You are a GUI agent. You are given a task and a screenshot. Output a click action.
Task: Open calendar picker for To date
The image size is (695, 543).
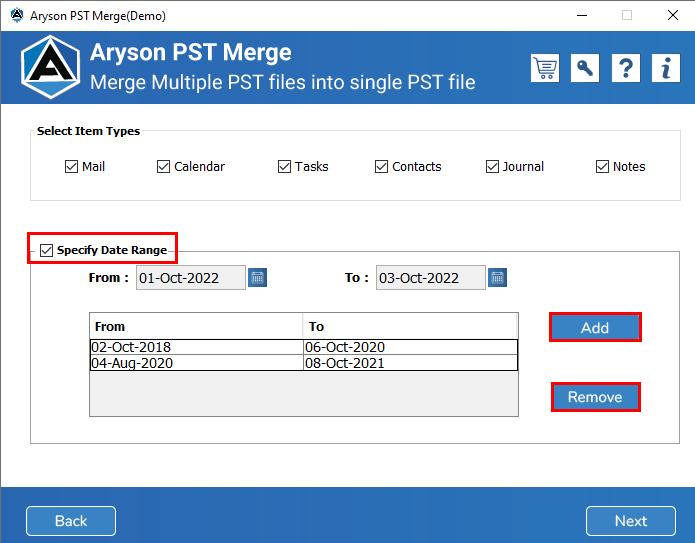coord(497,278)
